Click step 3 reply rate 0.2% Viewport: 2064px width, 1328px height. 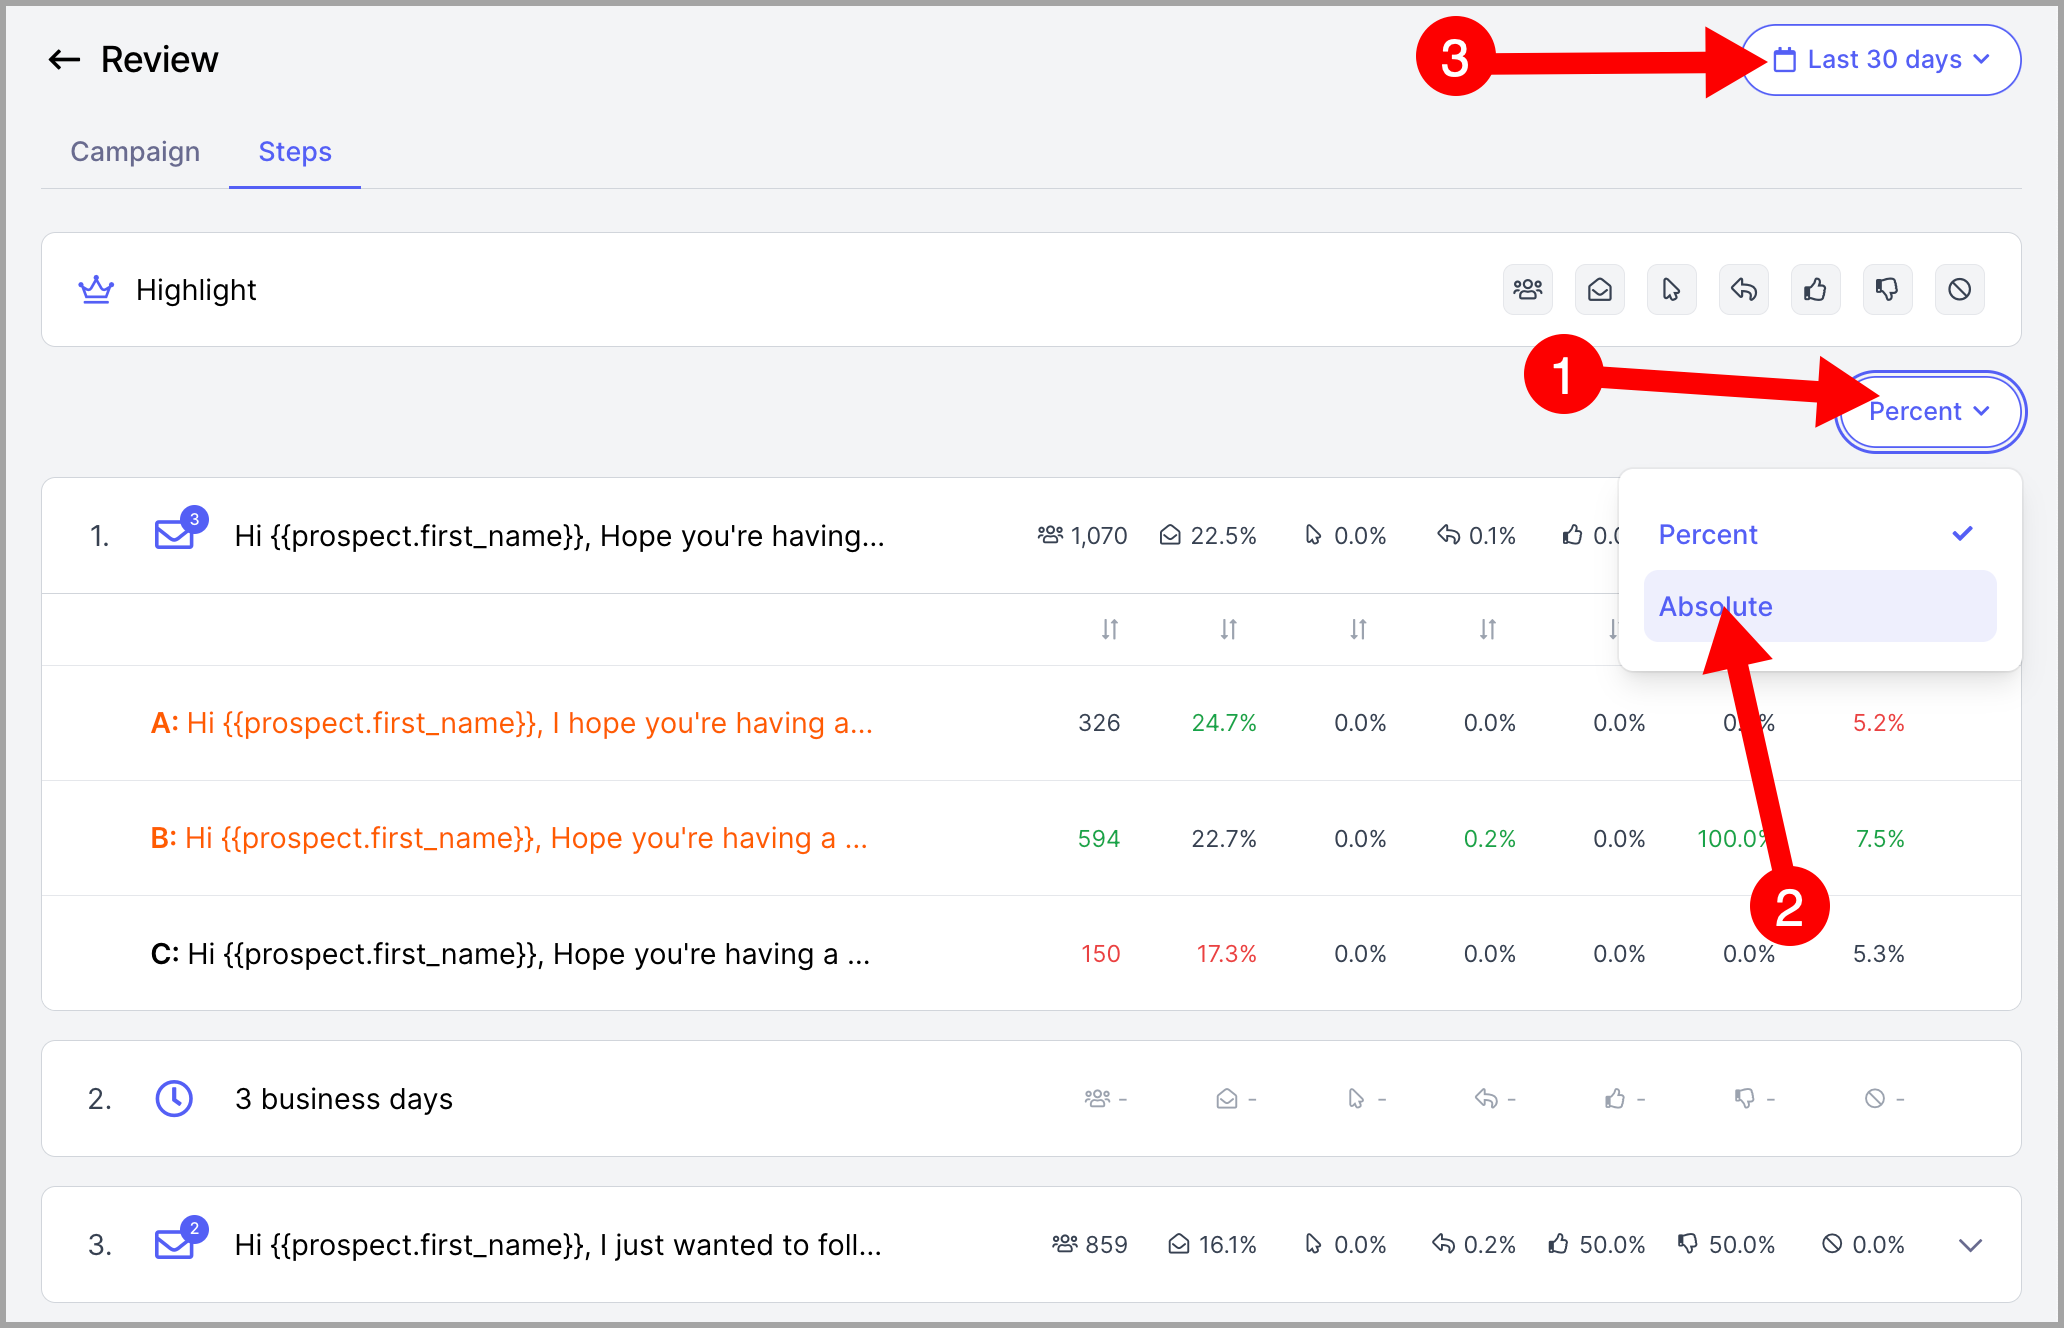(1474, 1245)
